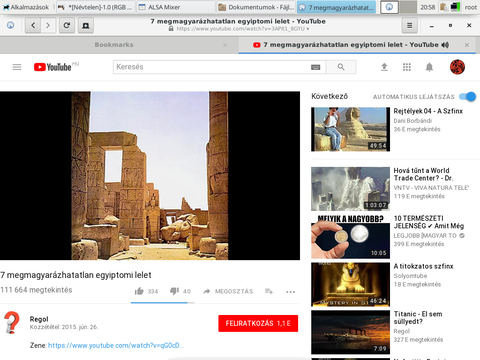This screenshot has width=480, height=360.
Task: Open the new private window icon in the toolbar
Action: 86,25
